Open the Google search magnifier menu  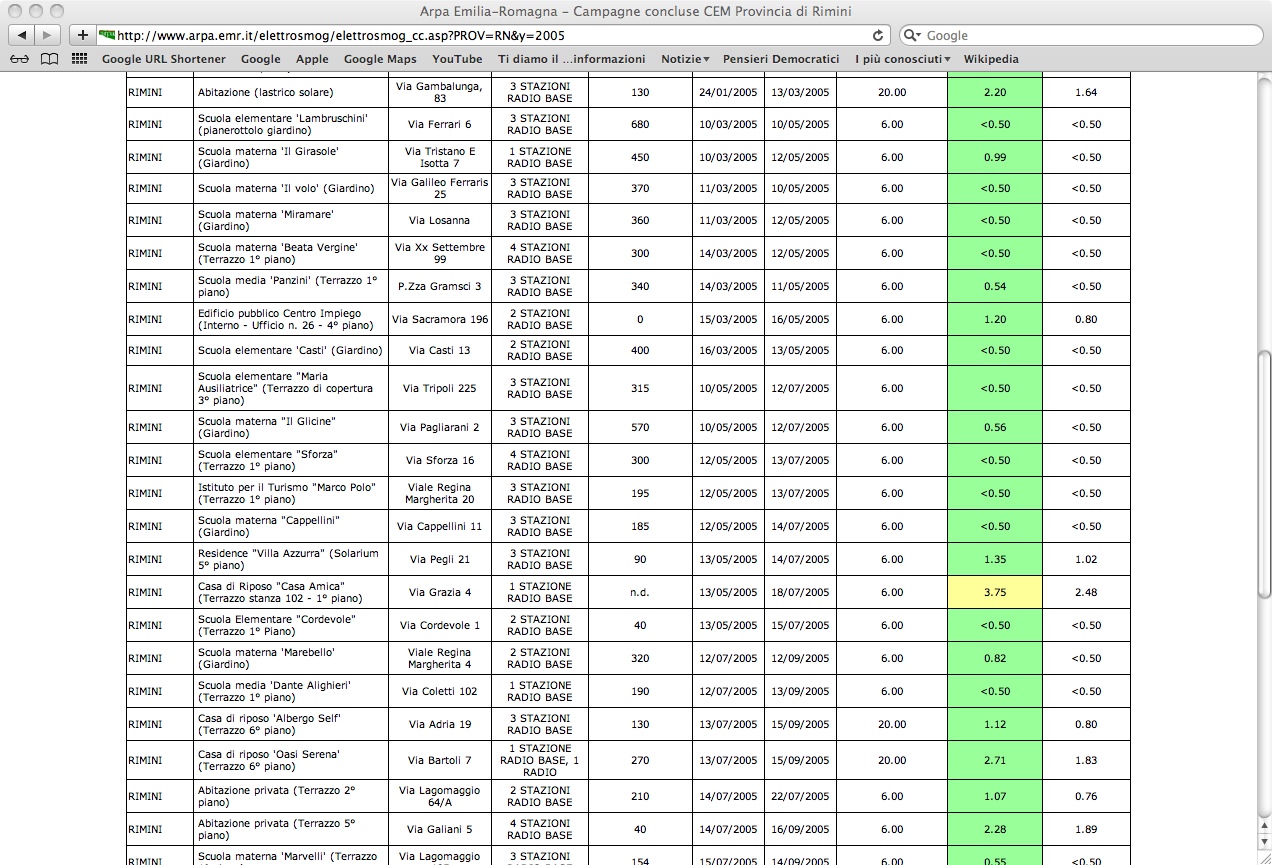[x=912, y=35]
